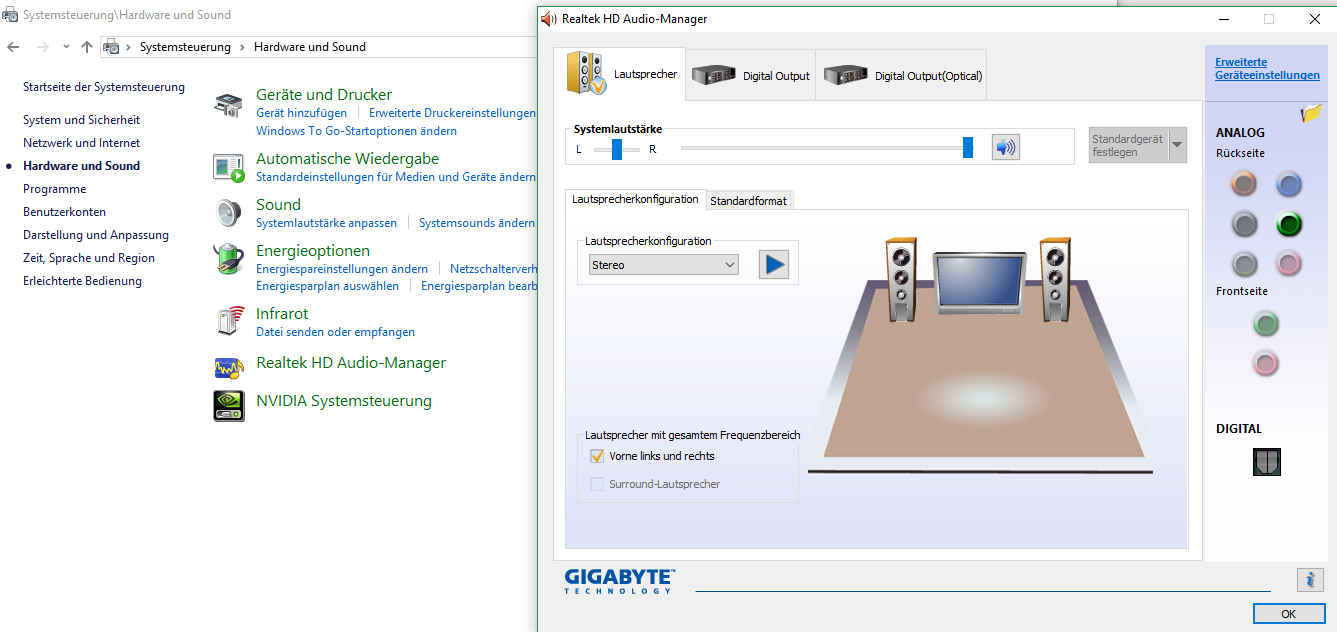This screenshot has height=632, width=1337.
Task: Expand Standardgerät festlegen dropdown arrow
Action: point(1177,145)
